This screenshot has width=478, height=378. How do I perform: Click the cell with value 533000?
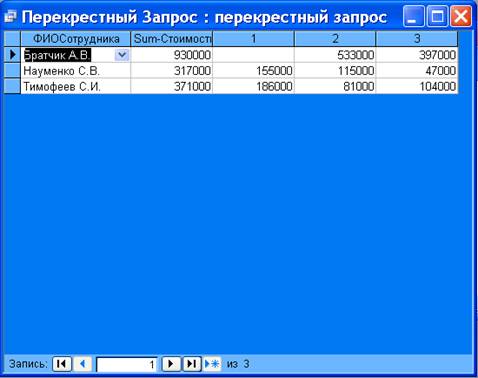coord(335,55)
